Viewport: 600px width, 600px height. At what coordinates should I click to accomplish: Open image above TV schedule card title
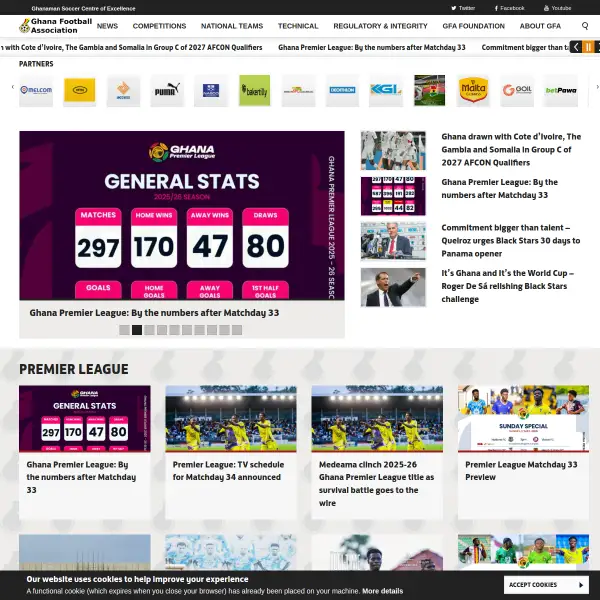[231, 419]
